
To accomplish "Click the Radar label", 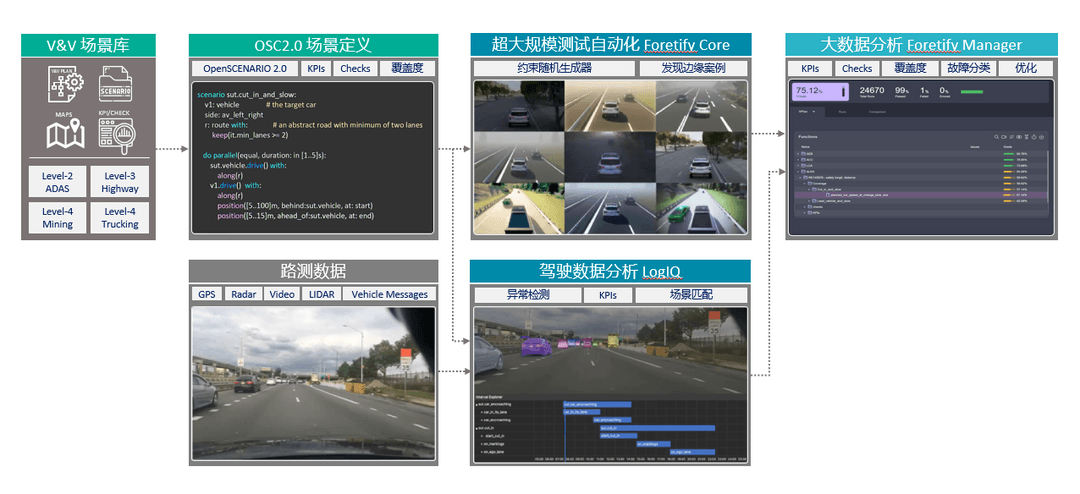I will 243,294.
